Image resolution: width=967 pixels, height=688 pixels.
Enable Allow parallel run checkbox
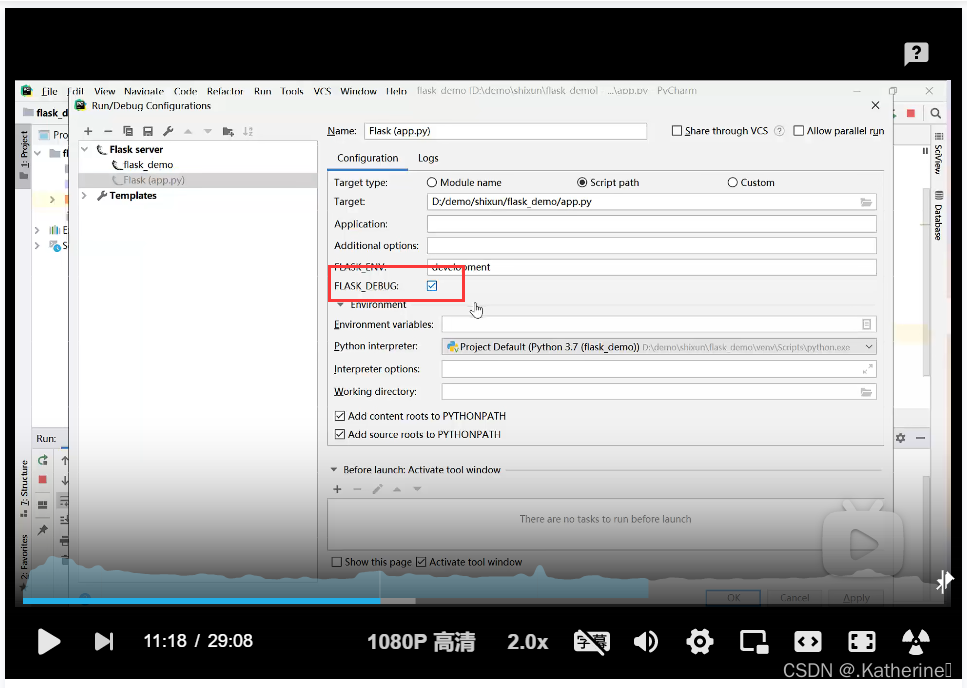pyautogui.click(x=799, y=131)
